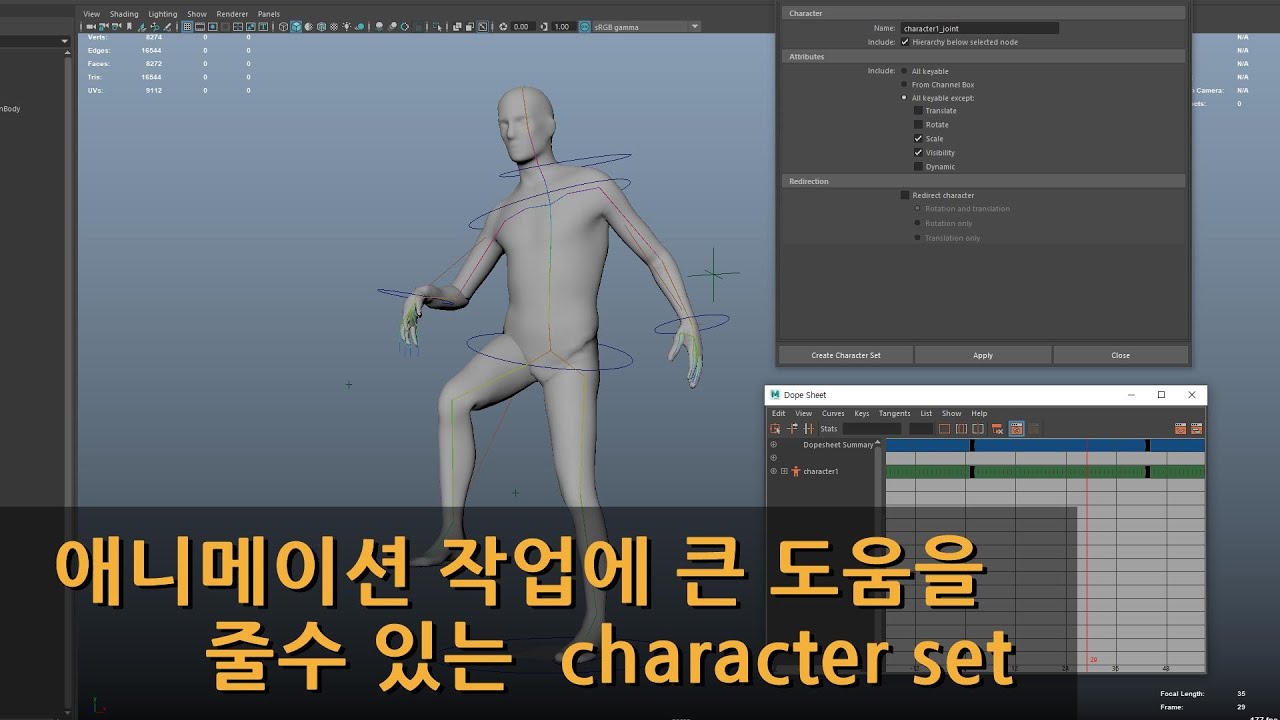This screenshot has height=720, width=1280.
Task: Click the icon left of the highlighted auto load icon
Action: (x=997, y=429)
